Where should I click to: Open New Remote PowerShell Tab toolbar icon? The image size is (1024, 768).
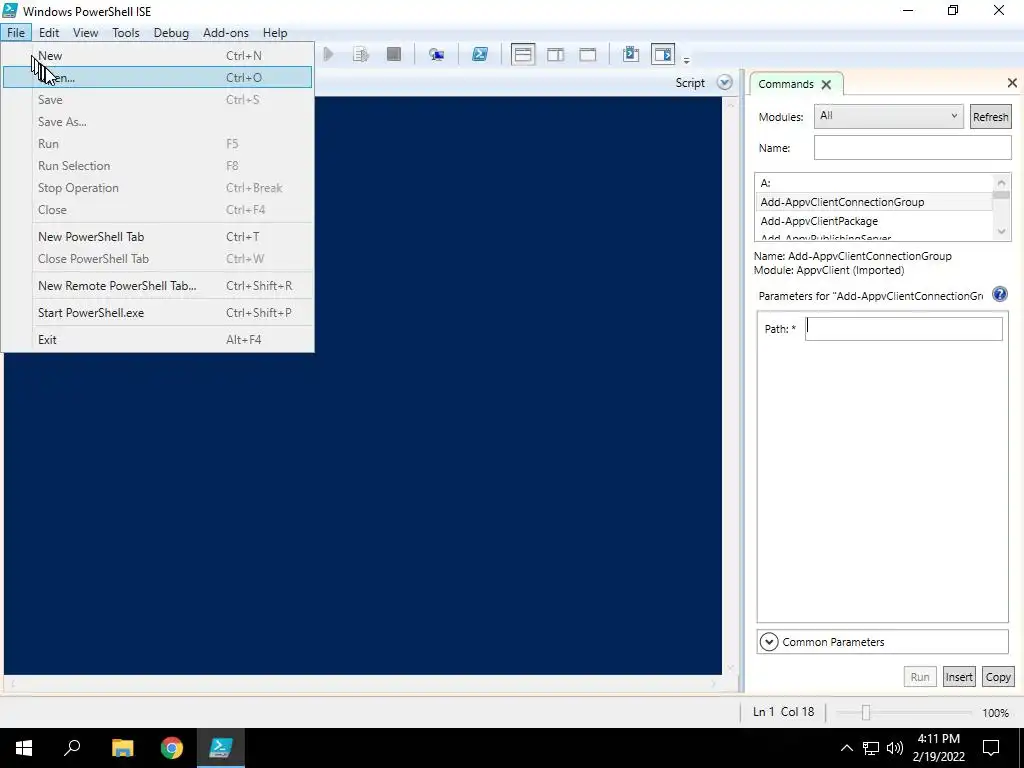pos(436,55)
